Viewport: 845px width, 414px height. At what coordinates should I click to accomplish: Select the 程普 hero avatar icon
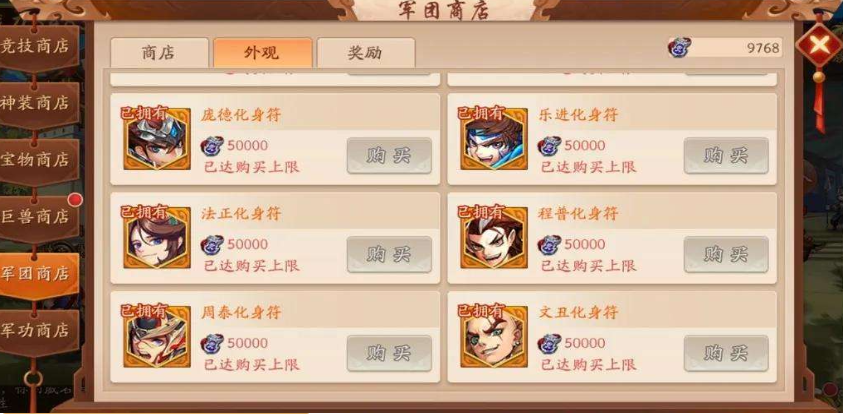click(494, 237)
